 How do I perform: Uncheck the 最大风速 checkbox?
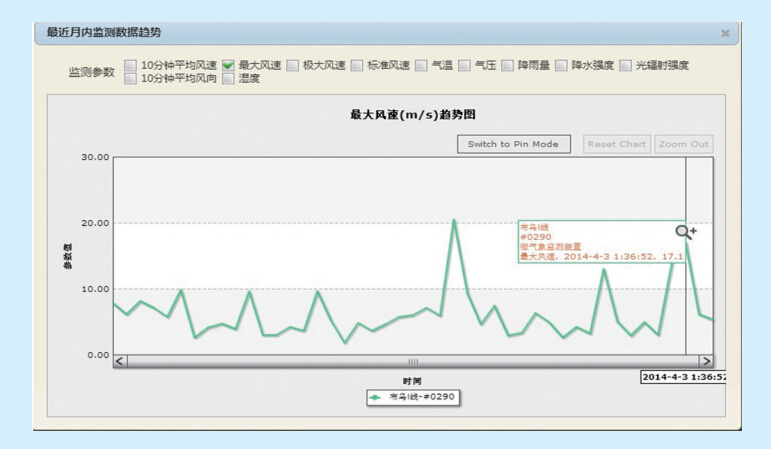(x=228, y=66)
